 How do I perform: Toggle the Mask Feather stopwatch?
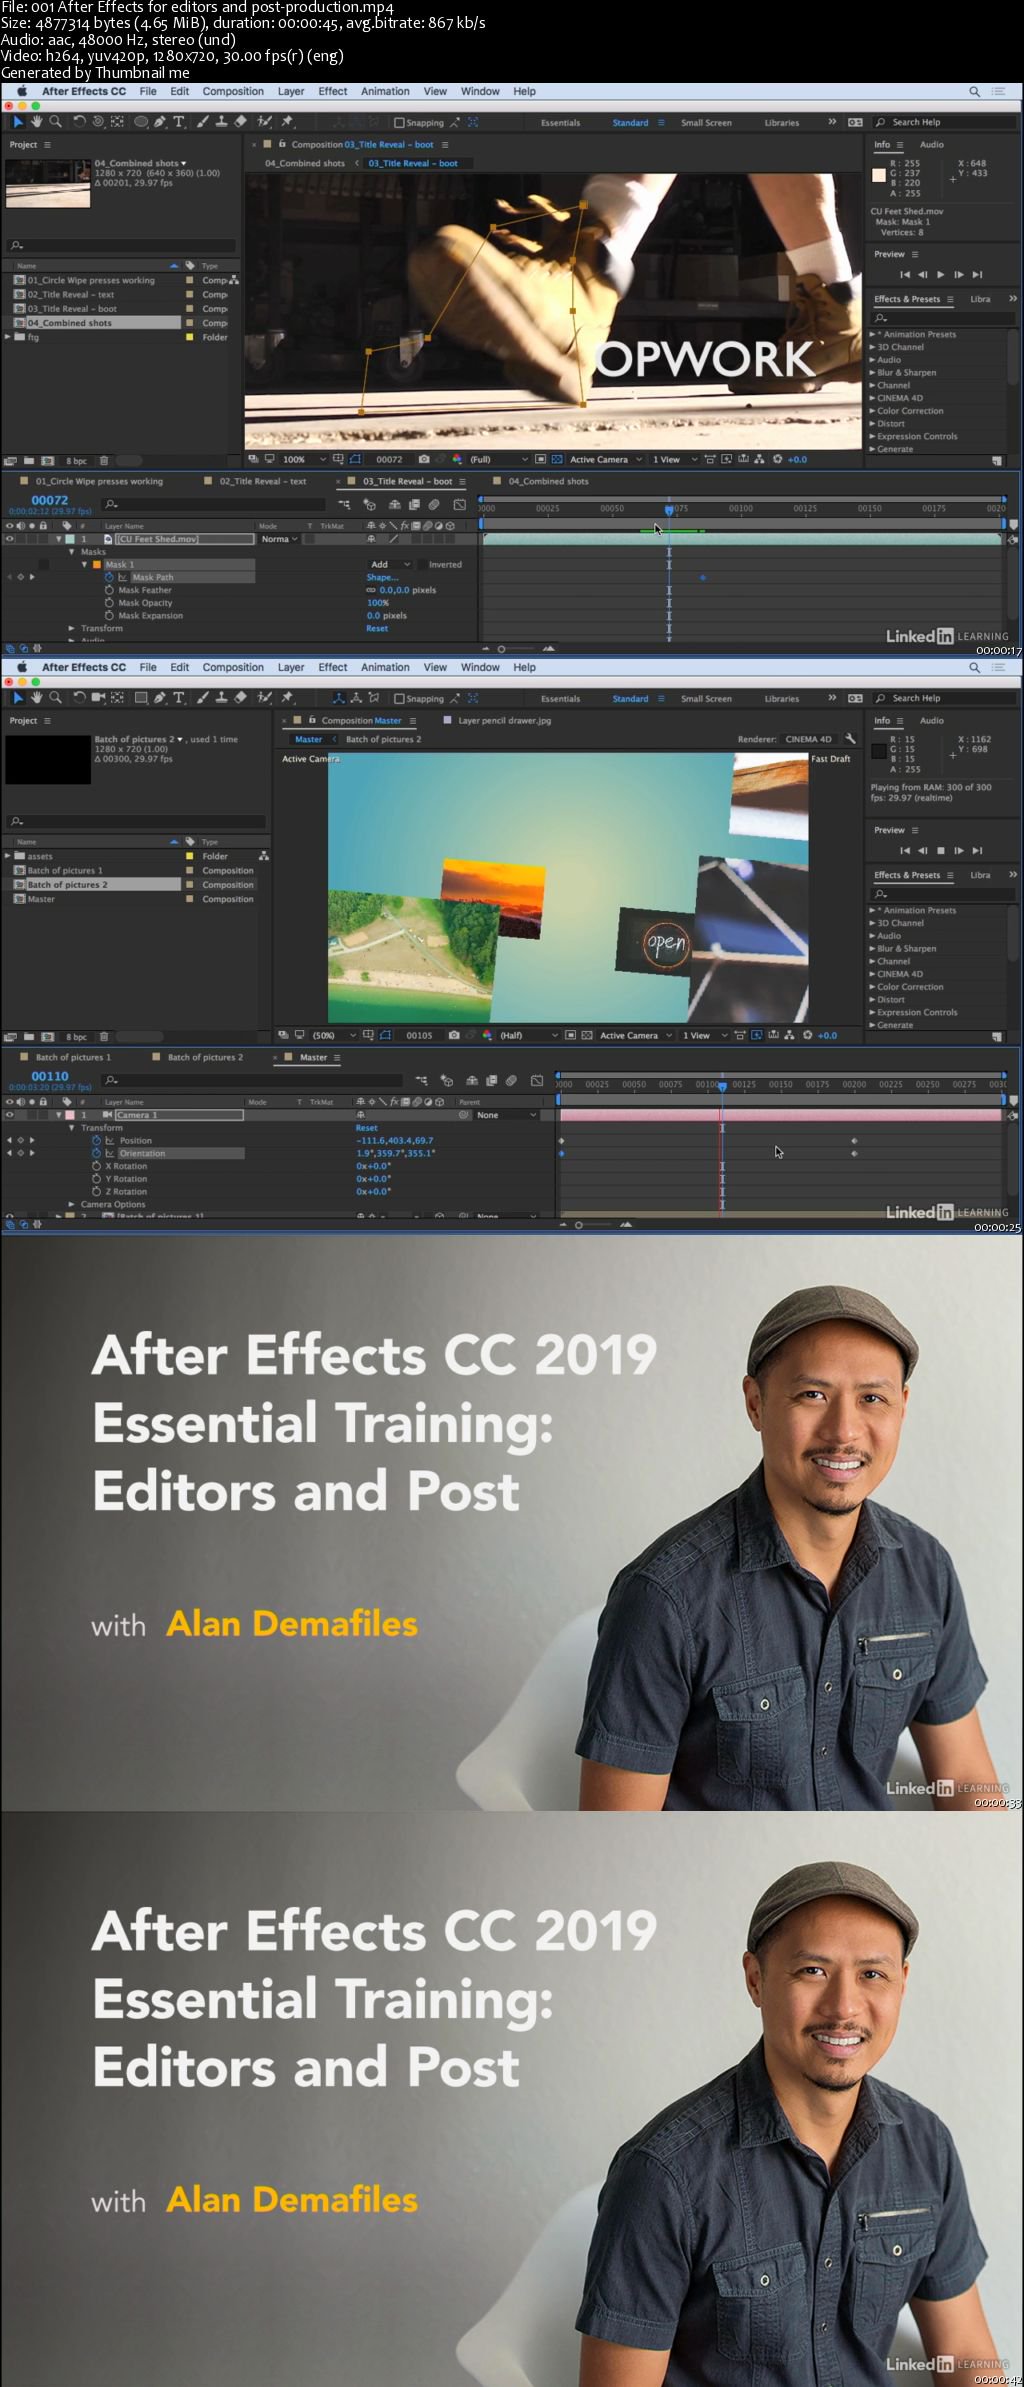point(109,590)
